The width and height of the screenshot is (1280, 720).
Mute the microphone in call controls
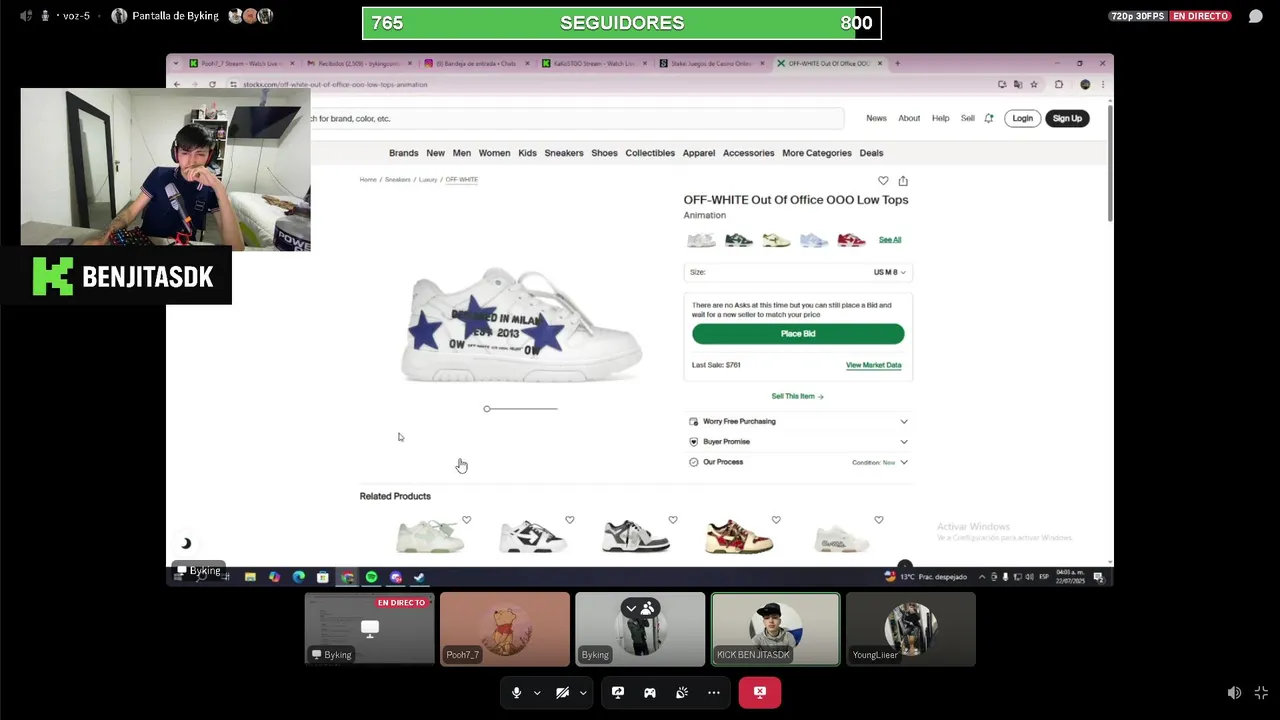[x=516, y=692]
